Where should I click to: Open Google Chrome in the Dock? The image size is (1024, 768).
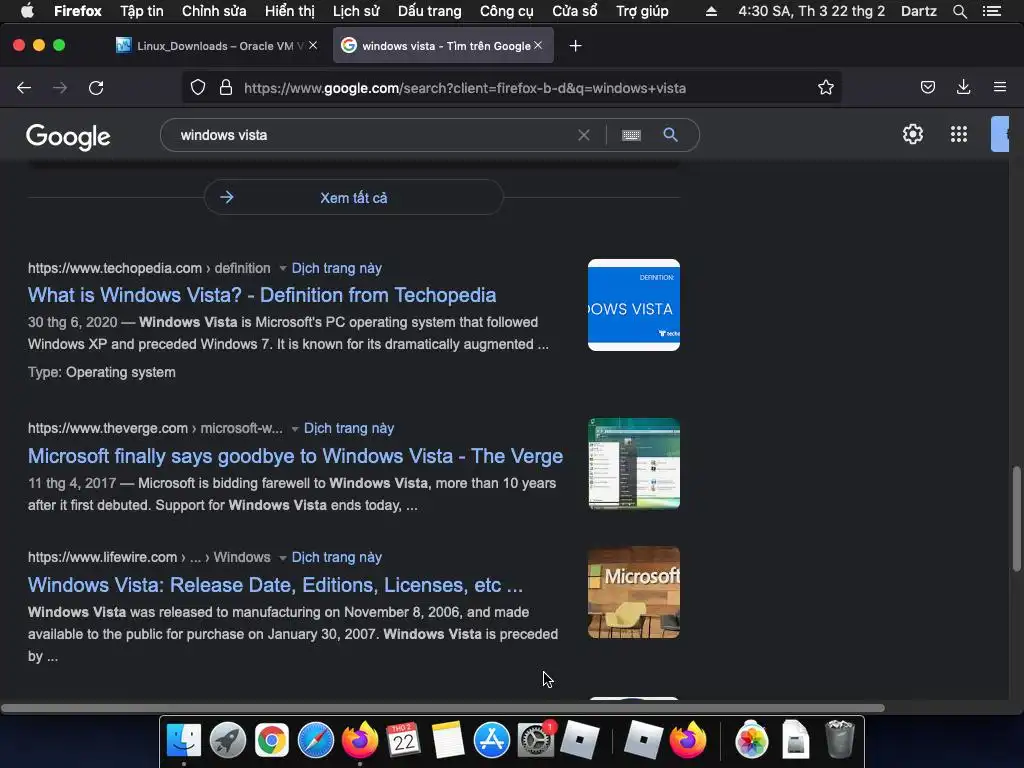(272, 741)
